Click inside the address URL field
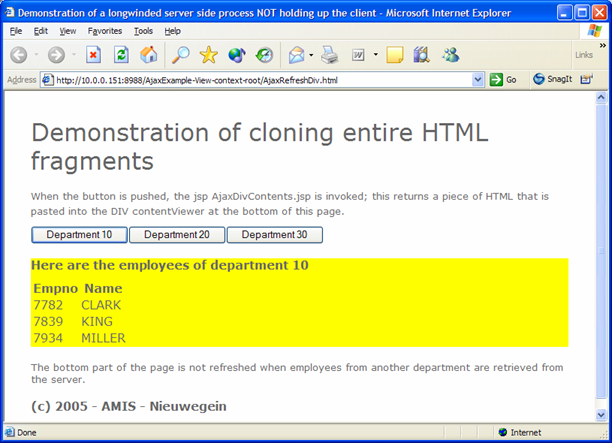The width and height of the screenshot is (612, 443). (x=250, y=80)
